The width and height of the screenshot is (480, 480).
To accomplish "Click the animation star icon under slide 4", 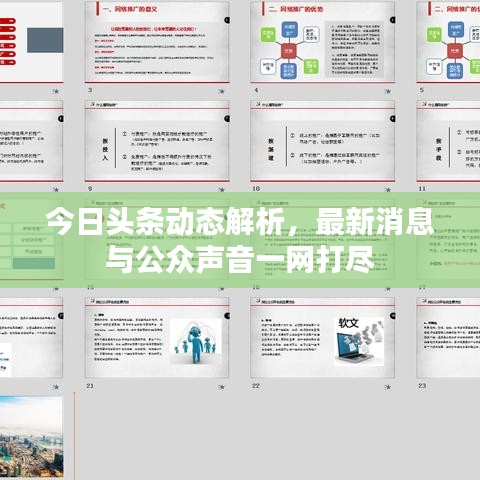I will [x=388, y=91].
